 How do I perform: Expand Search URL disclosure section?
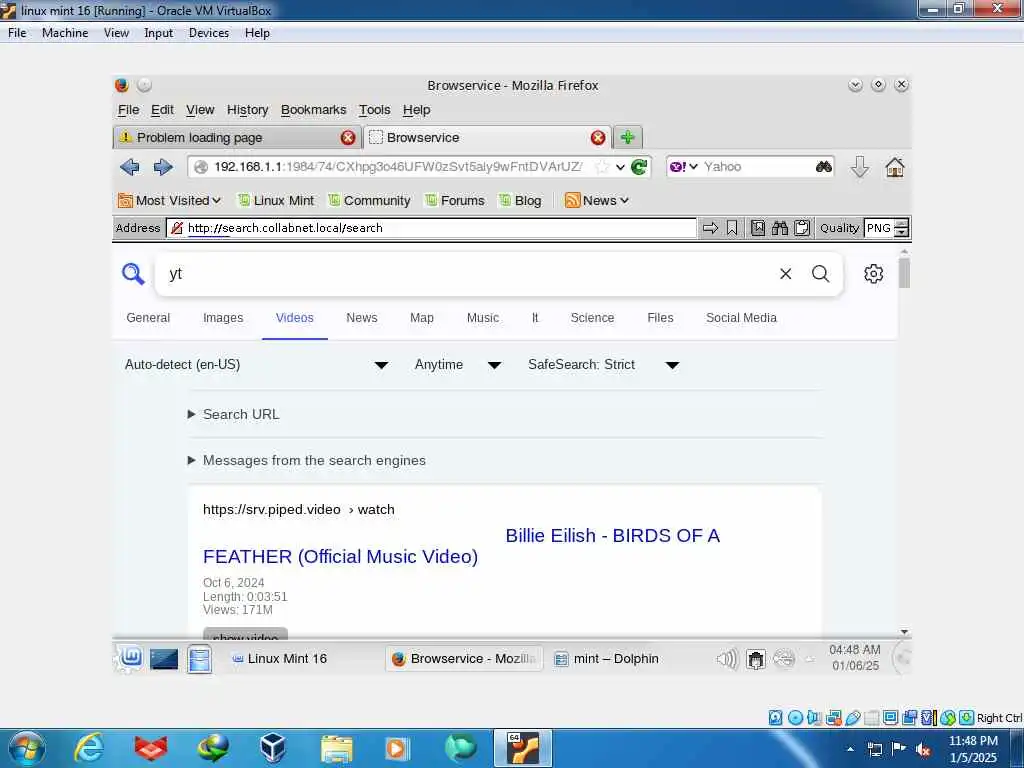pos(234,414)
